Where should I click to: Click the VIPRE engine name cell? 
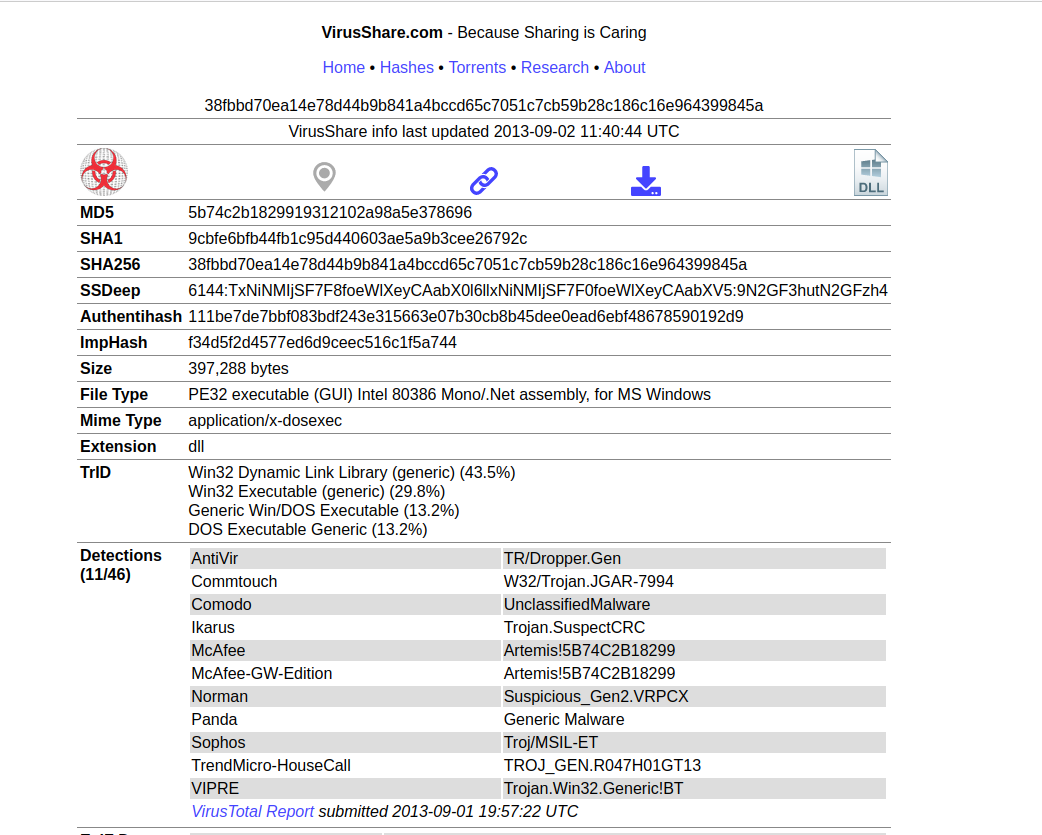point(345,789)
